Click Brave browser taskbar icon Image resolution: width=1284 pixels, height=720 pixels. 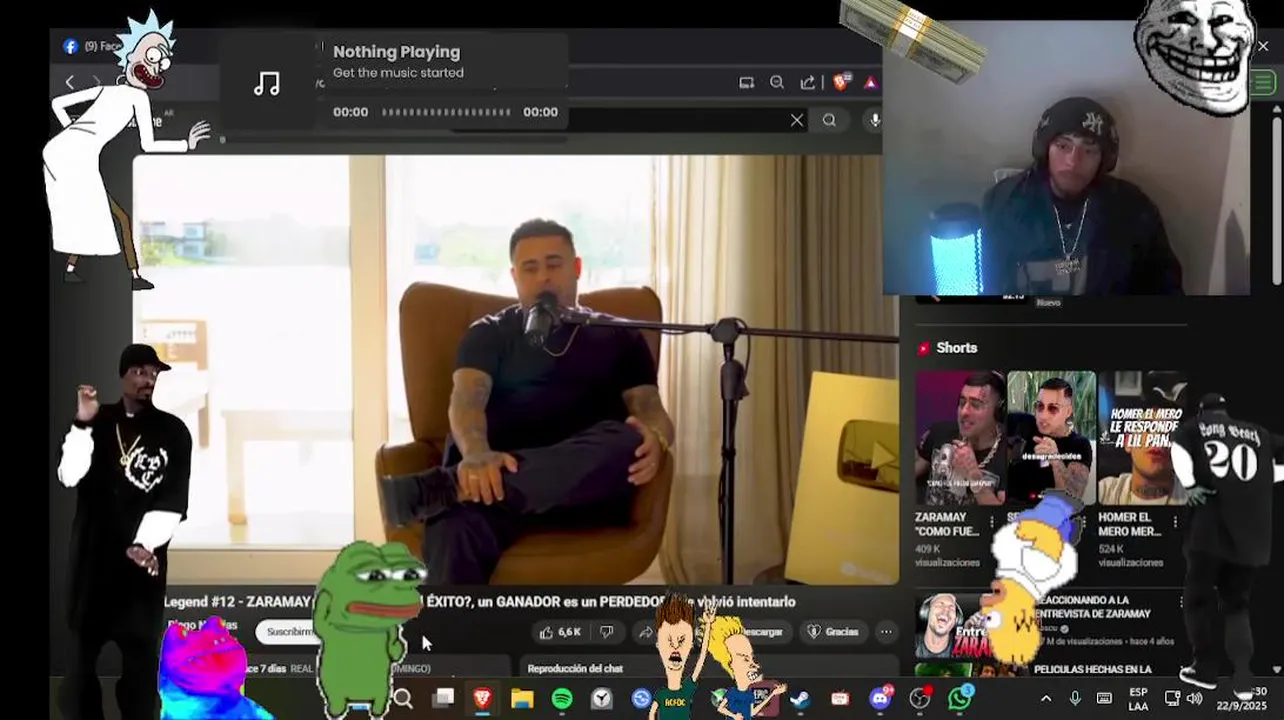tap(482, 698)
